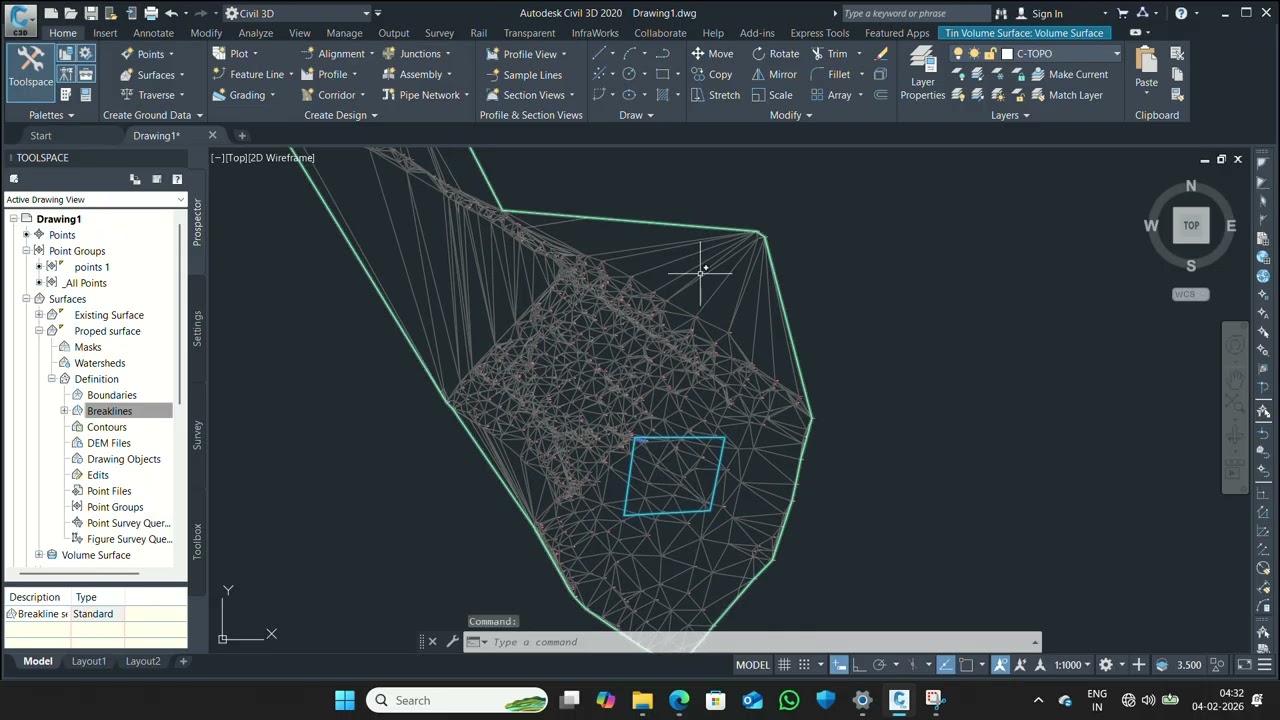Select the Copy tool

pos(711,75)
